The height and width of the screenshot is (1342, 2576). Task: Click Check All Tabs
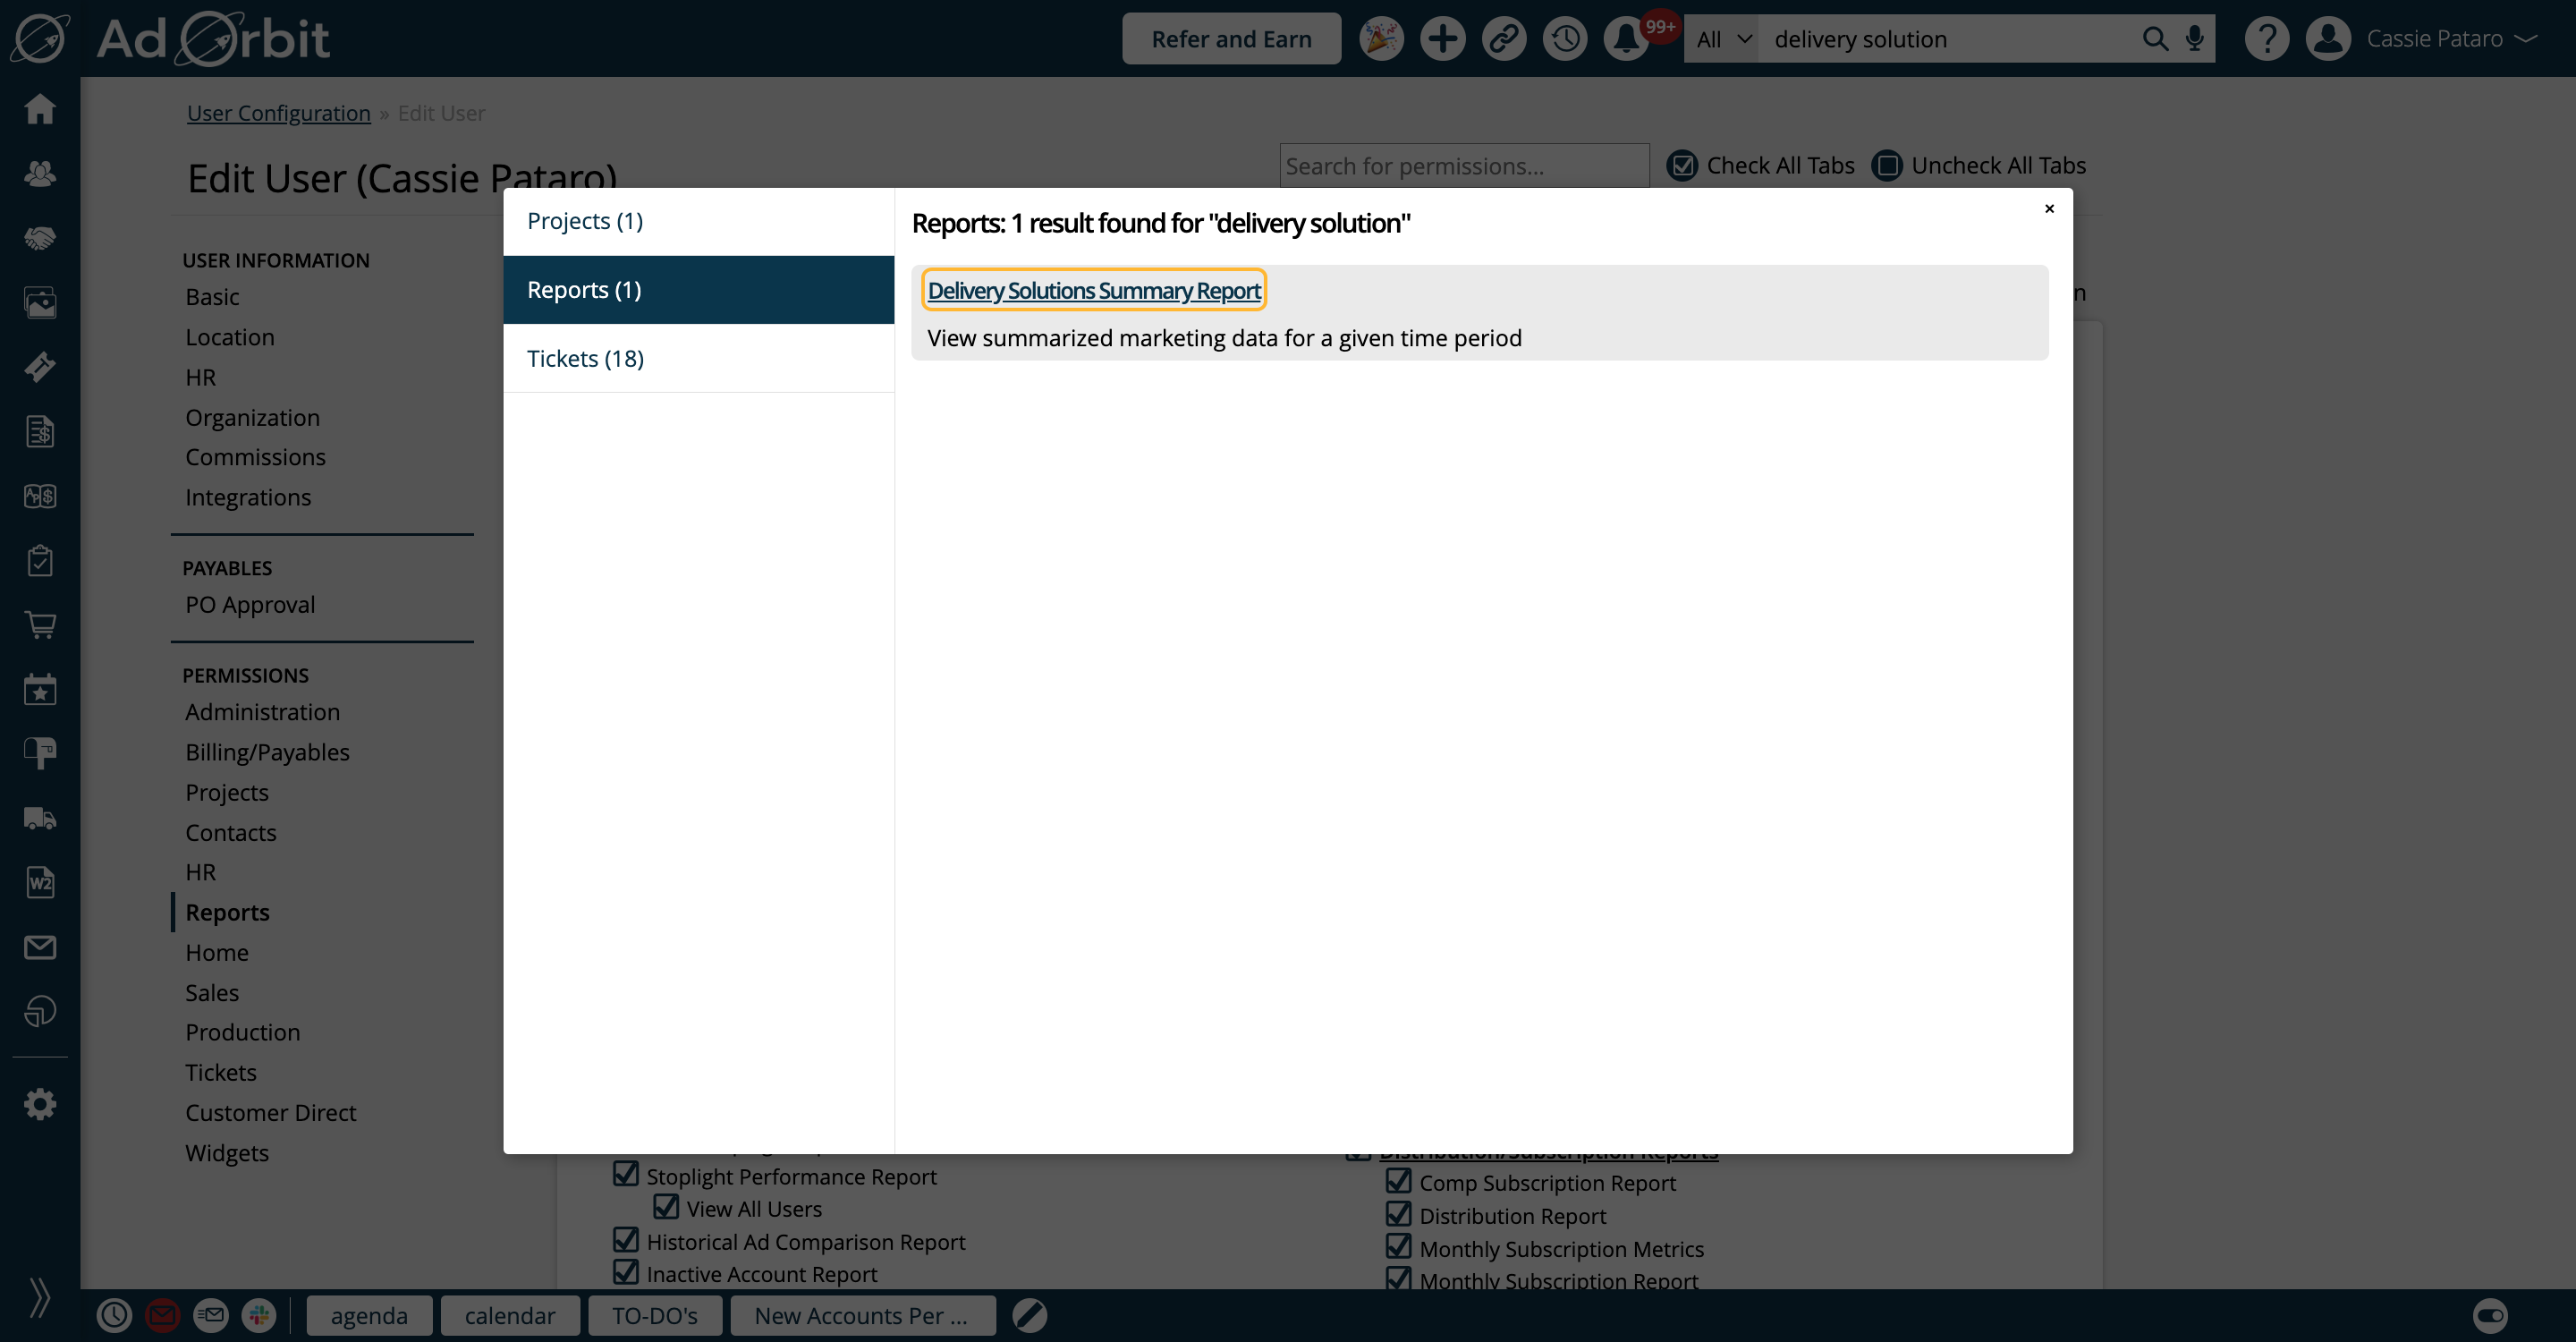pyautogui.click(x=1760, y=165)
